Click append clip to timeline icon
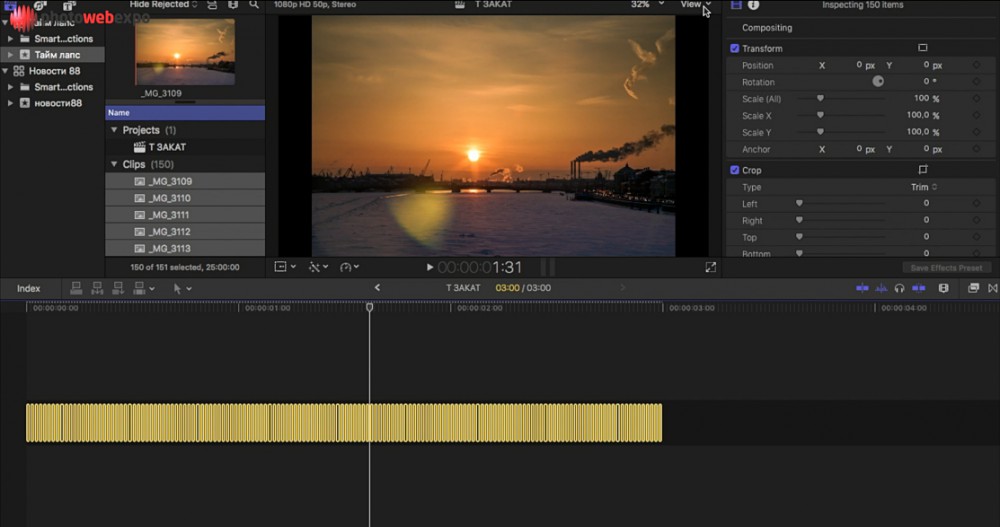Image resolution: width=1000 pixels, height=527 pixels. click(x=118, y=288)
